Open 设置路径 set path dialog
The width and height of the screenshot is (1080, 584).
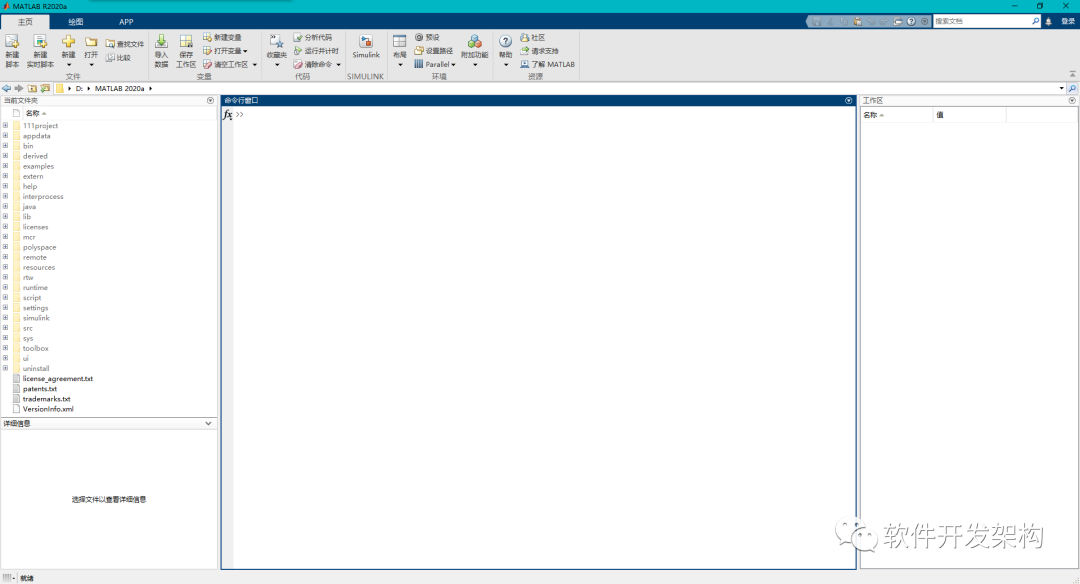(x=433, y=51)
